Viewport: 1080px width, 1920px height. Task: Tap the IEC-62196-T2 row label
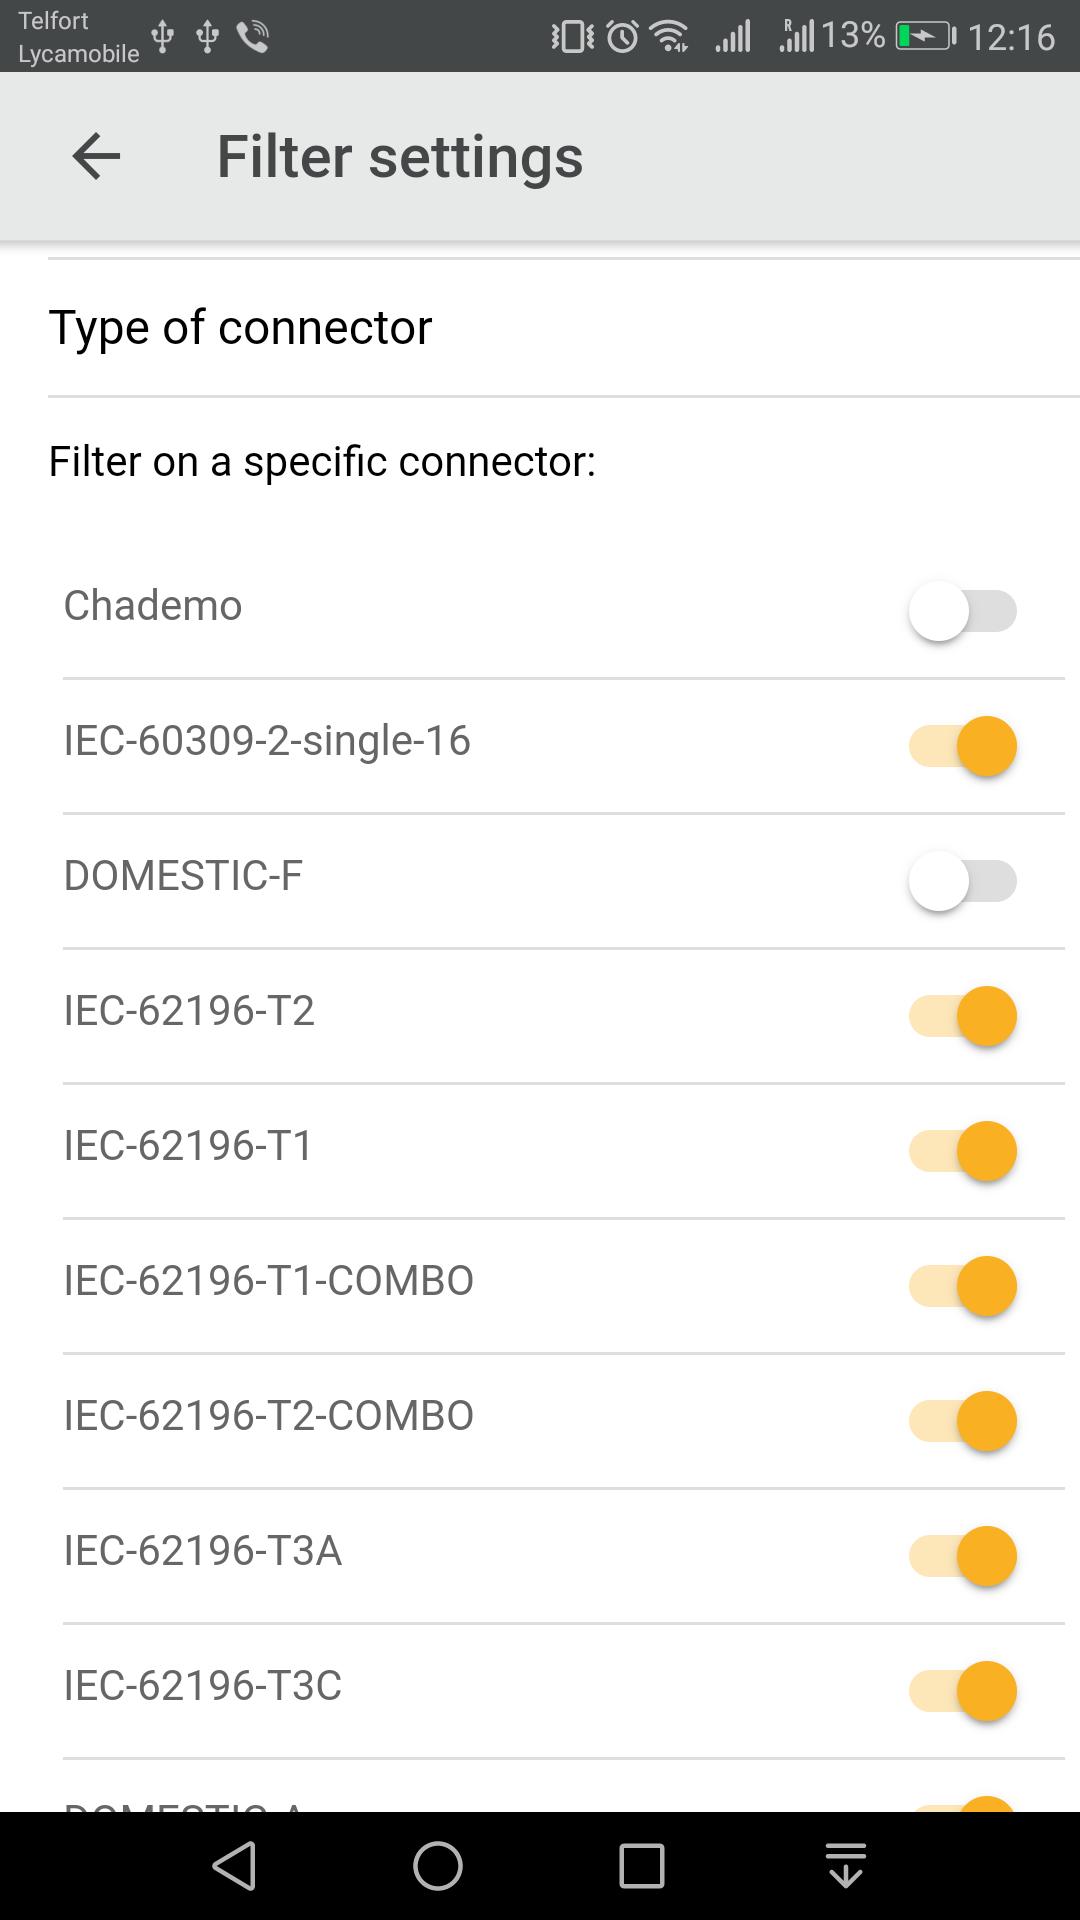coord(189,1011)
